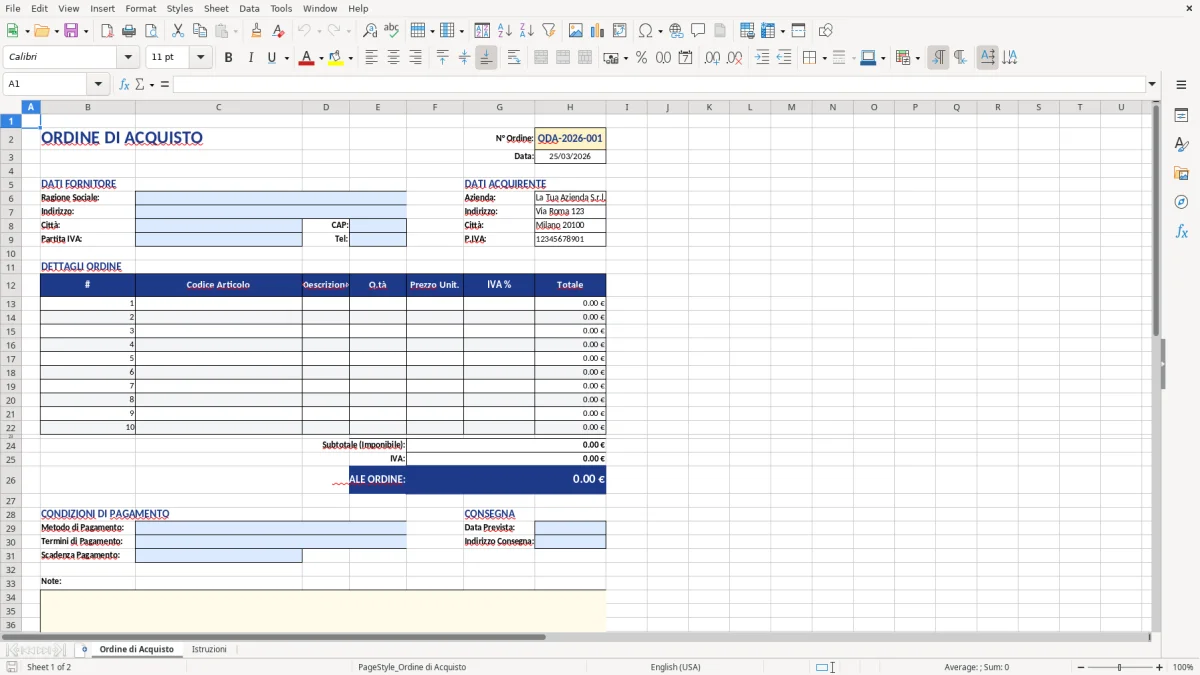Export directly as PDF

[107, 31]
